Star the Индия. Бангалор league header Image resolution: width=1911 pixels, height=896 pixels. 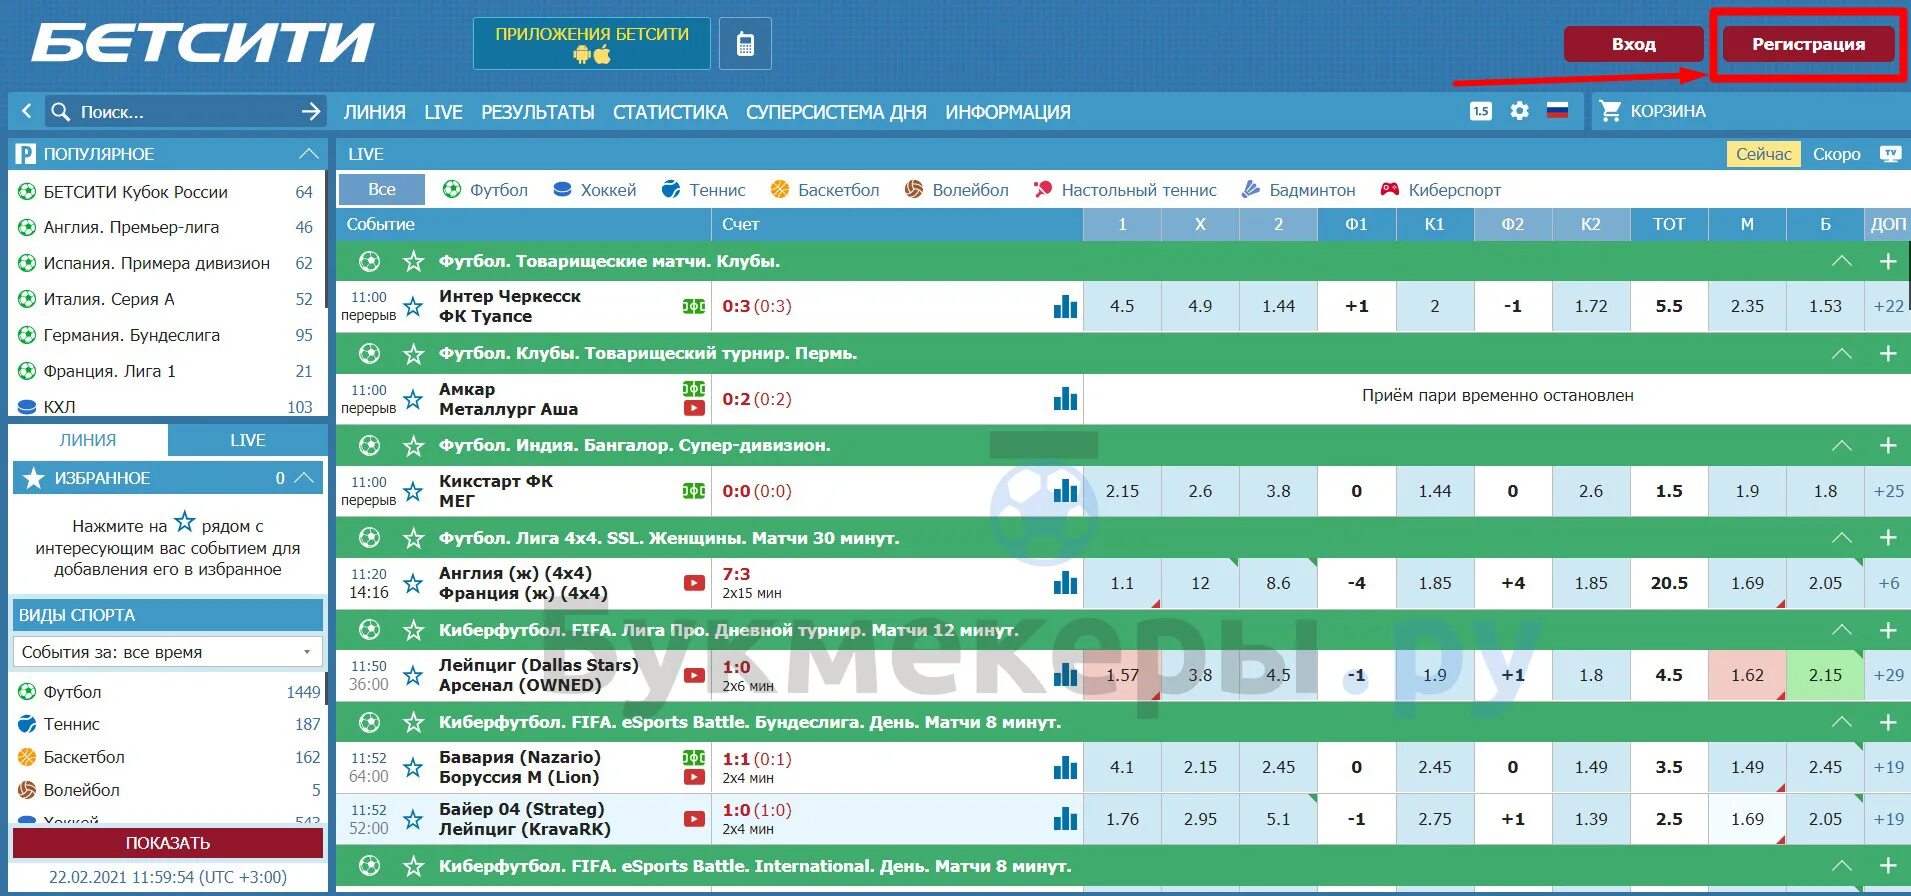(413, 445)
